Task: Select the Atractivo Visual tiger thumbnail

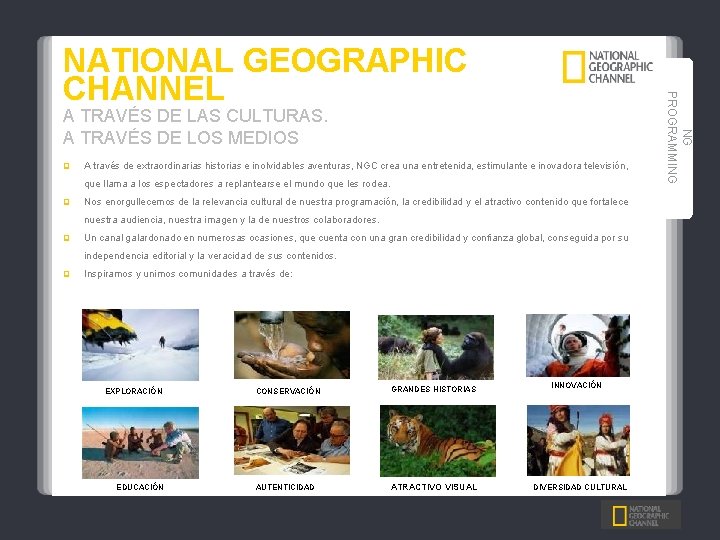Action: pos(438,441)
